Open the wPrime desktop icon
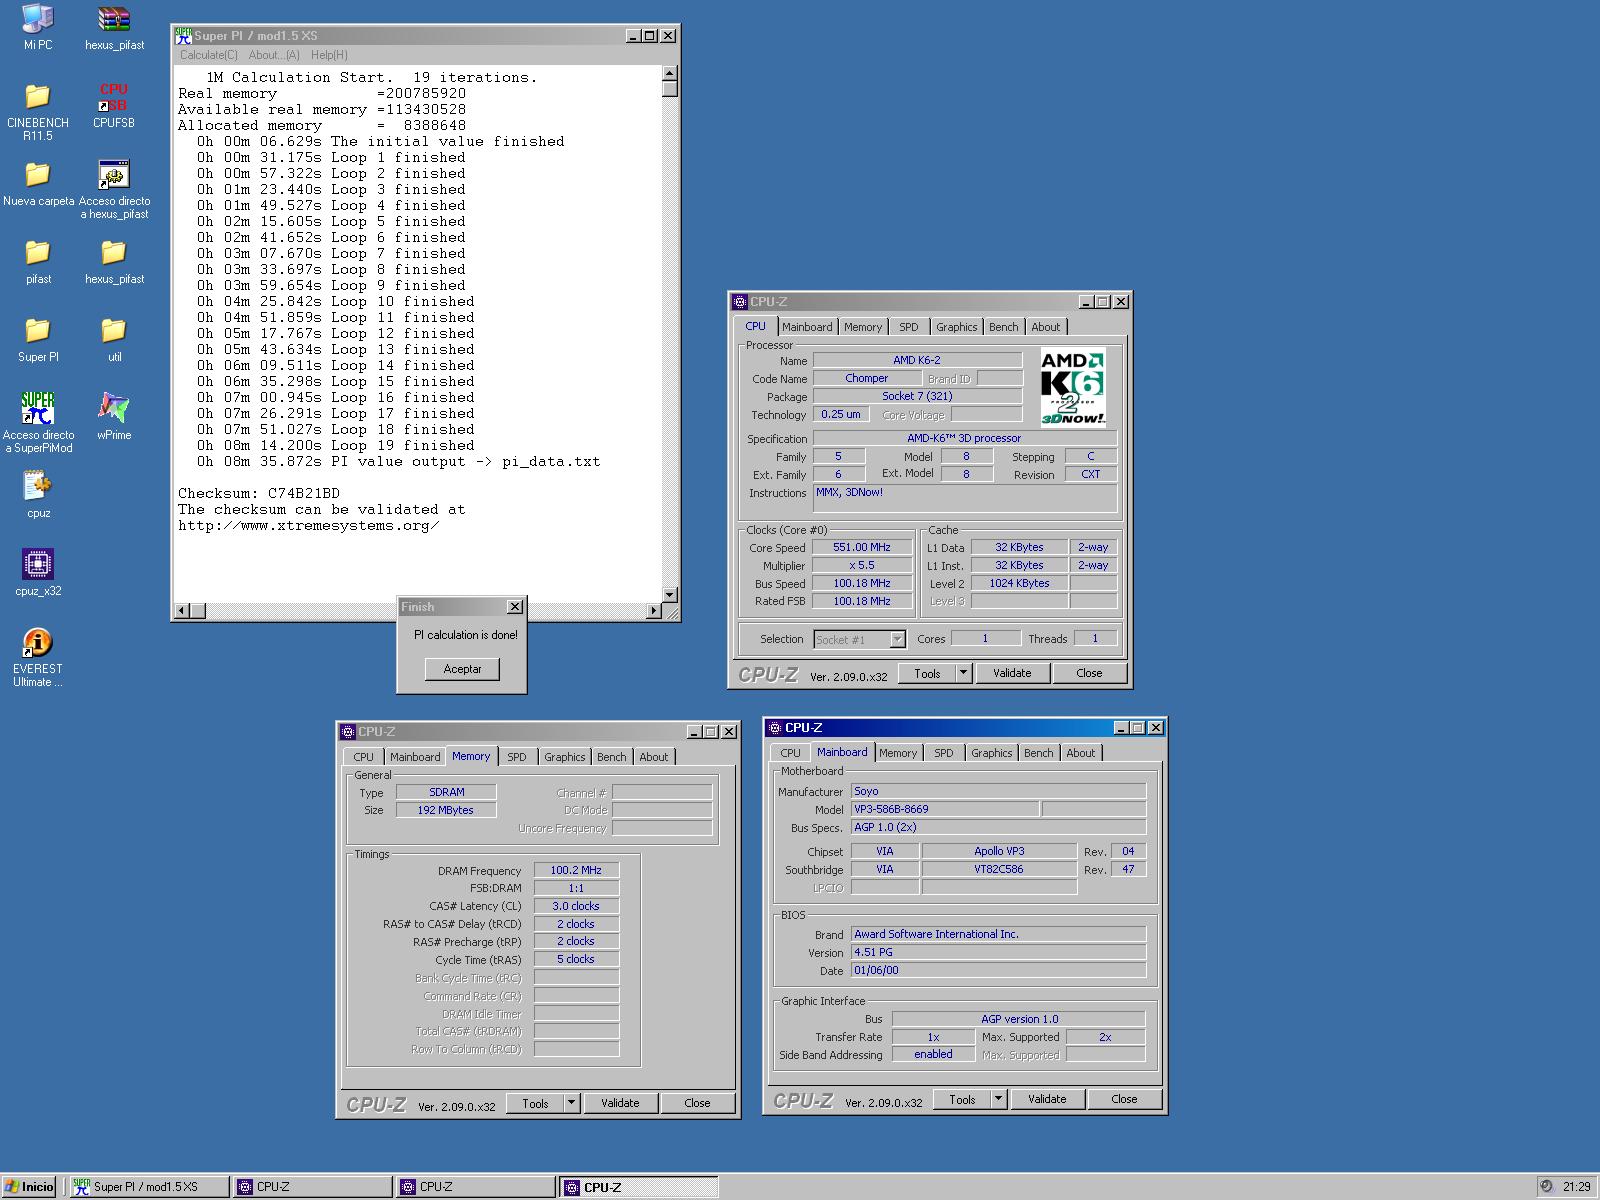Screen dimensions: 1600x1200 113,408
